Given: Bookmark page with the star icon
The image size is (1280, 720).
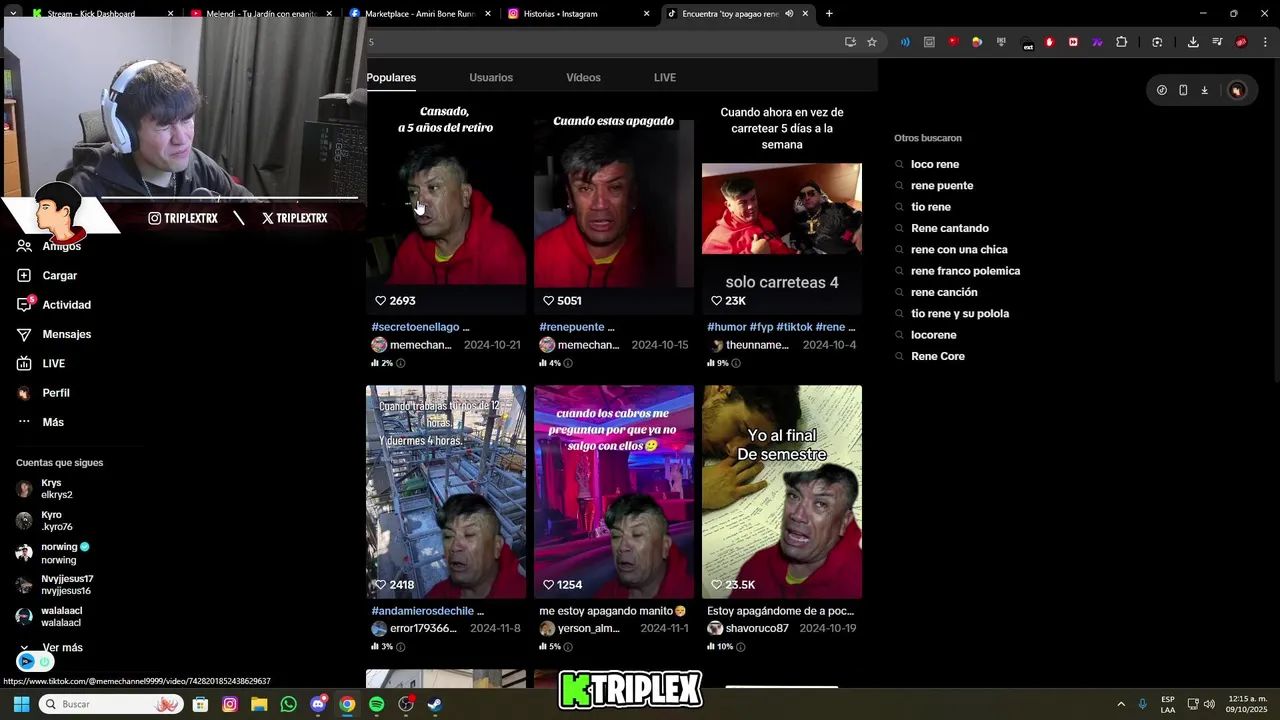Looking at the screenshot, I should point(872,42).
